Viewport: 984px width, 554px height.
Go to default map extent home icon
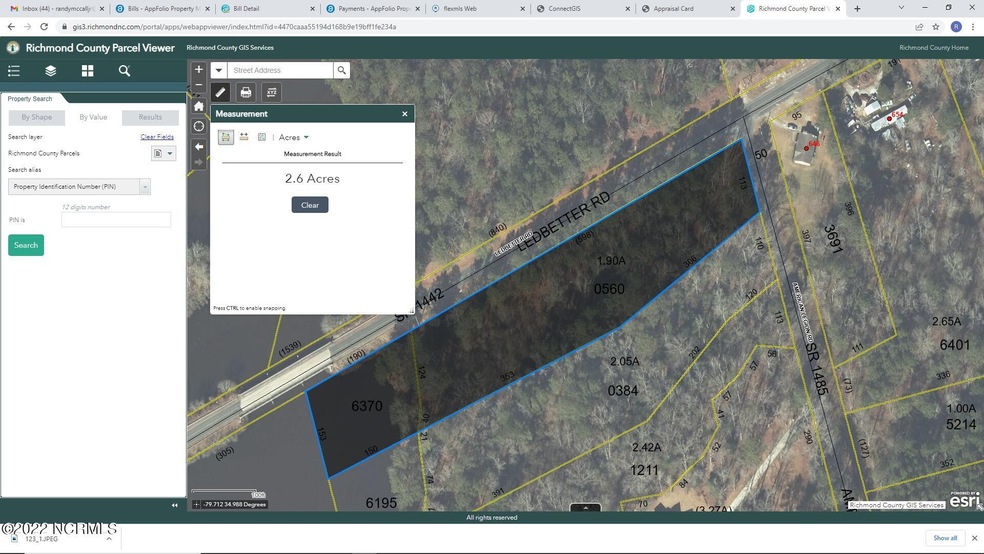(198, 106)
